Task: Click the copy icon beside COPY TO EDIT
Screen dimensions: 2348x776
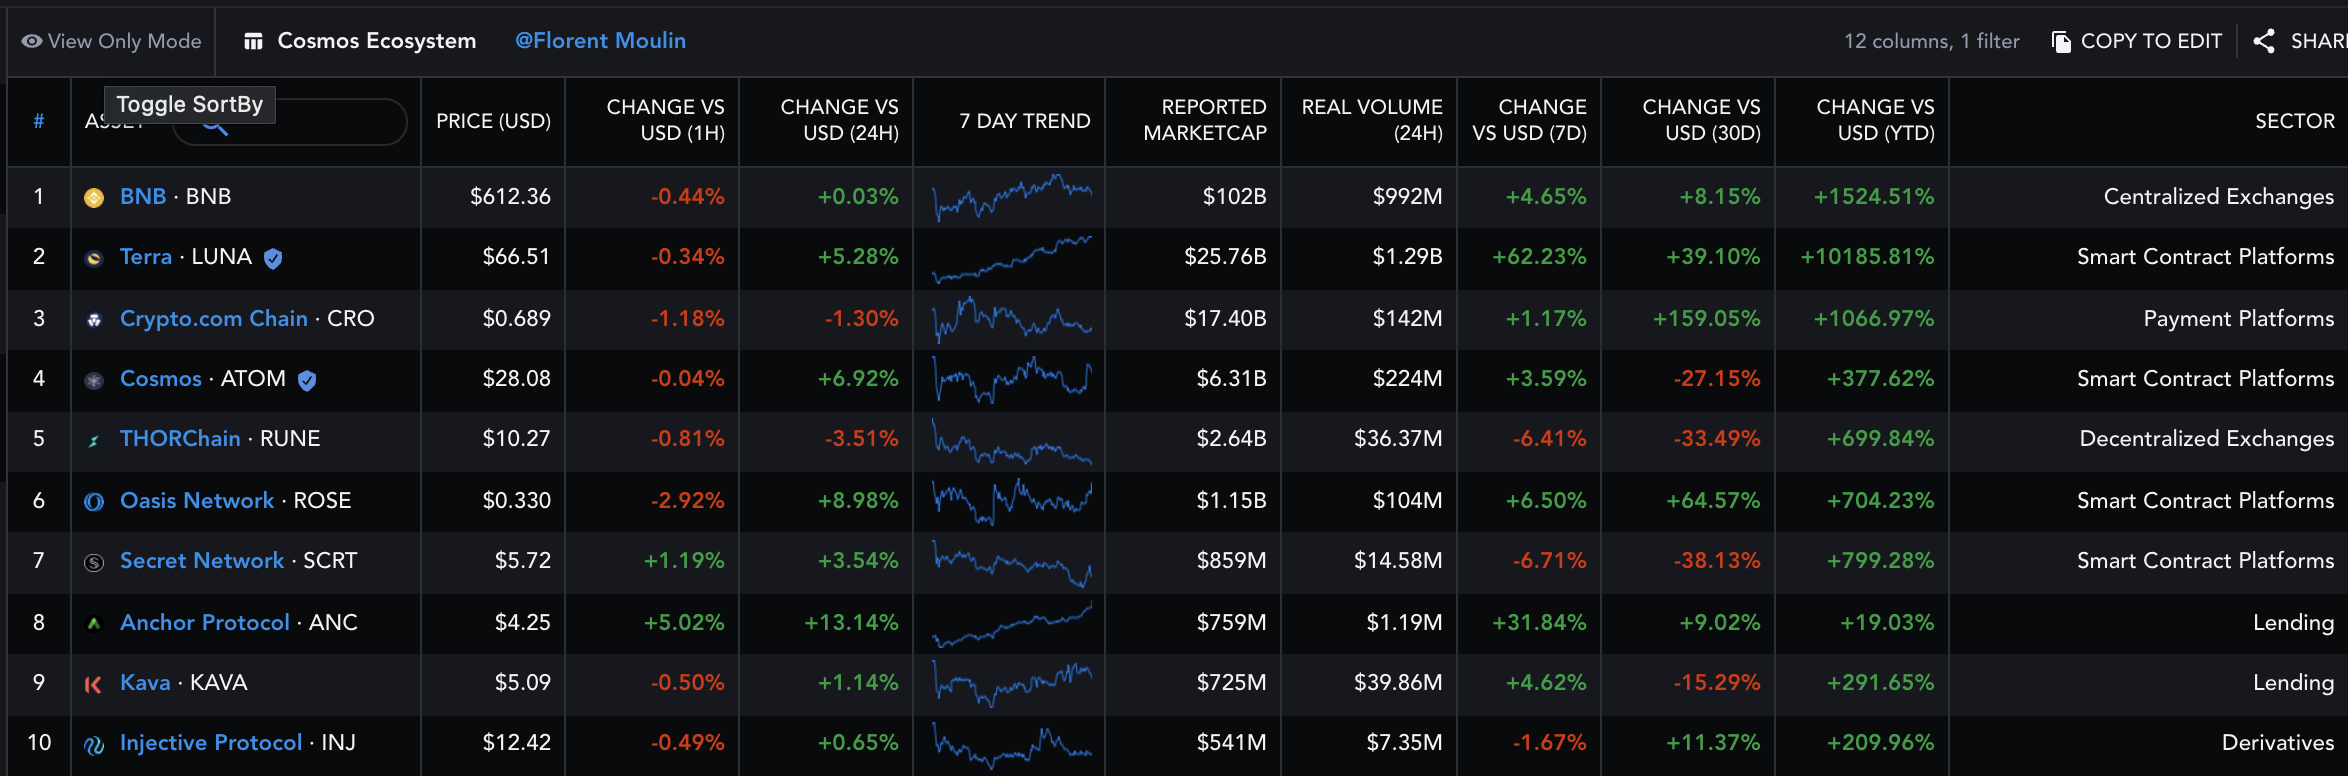Action: pyautogui.click(x=2061, y=41)
